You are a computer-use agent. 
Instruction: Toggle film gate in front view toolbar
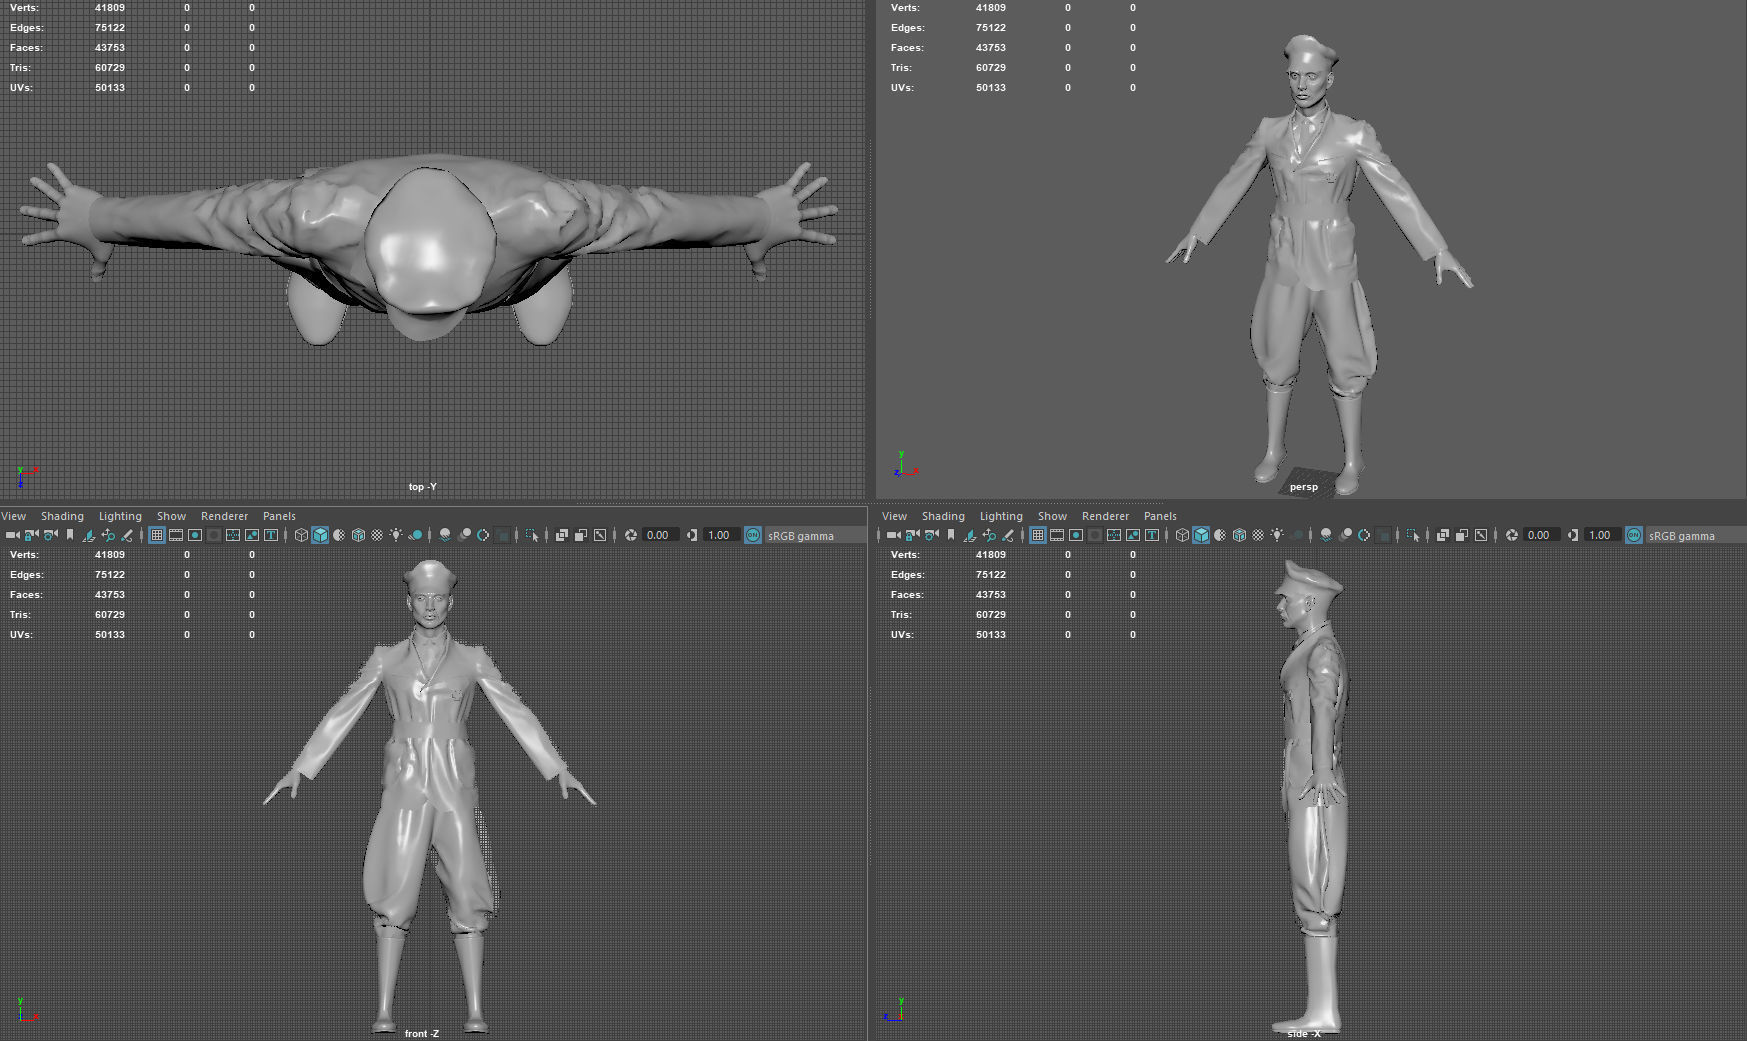[x=176, y=535]
